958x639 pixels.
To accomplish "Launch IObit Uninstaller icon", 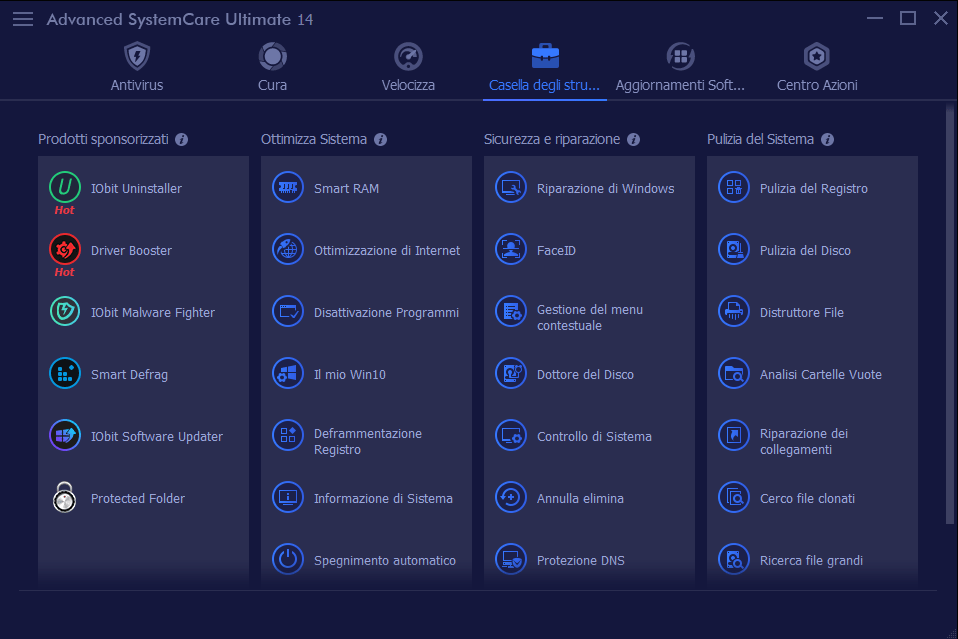I will [x=65, y=188].
